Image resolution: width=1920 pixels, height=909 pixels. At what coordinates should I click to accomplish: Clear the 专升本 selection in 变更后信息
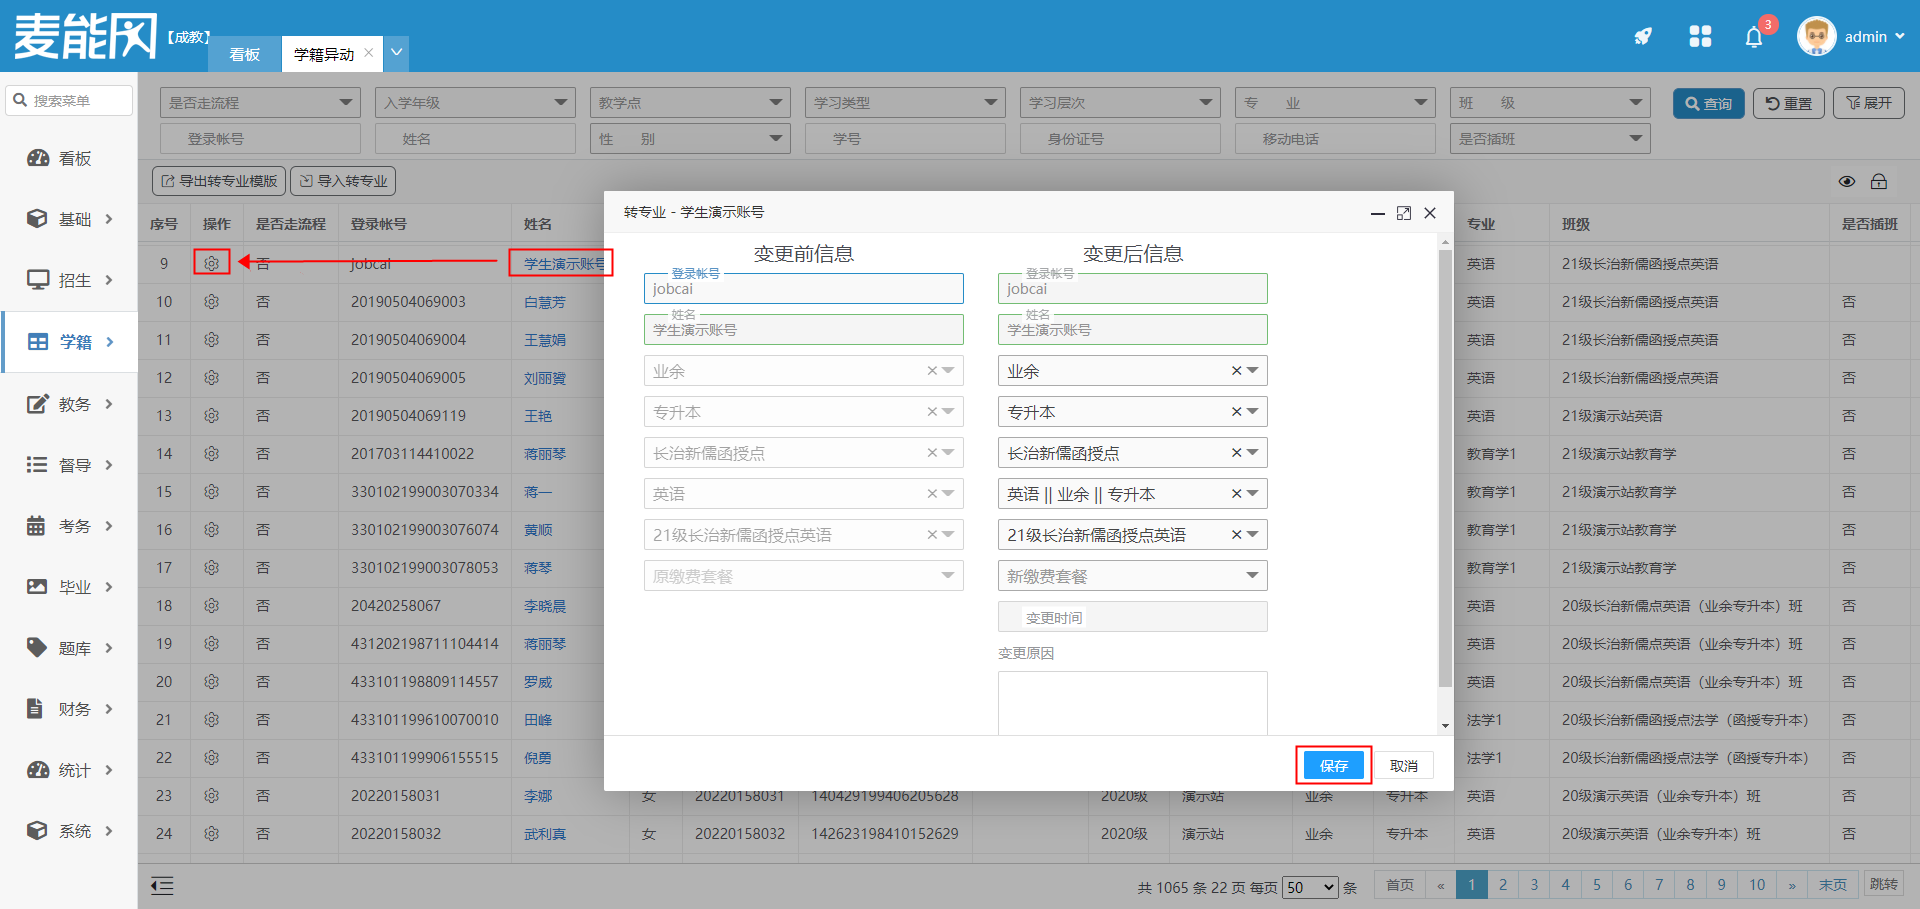click(1236, 412)
